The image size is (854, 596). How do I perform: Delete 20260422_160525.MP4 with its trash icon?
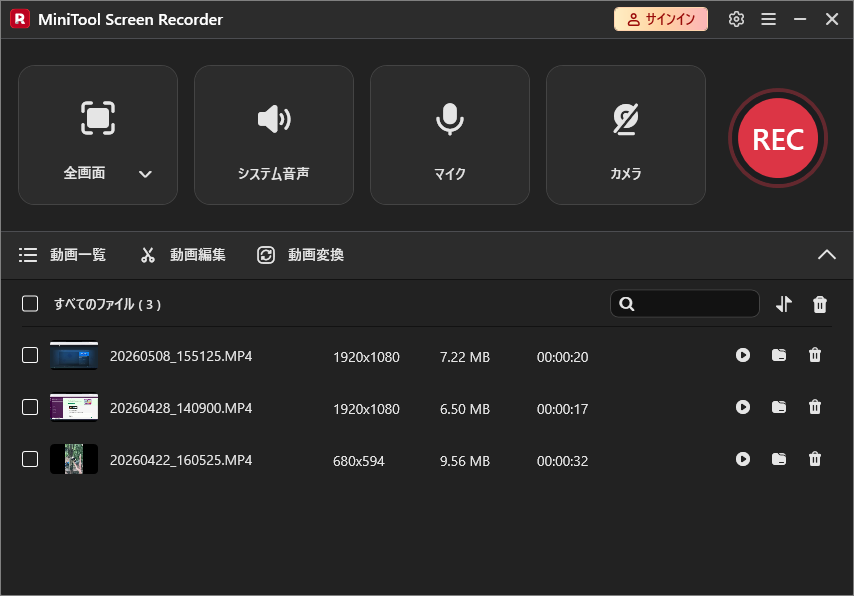(x=815, y=459)
